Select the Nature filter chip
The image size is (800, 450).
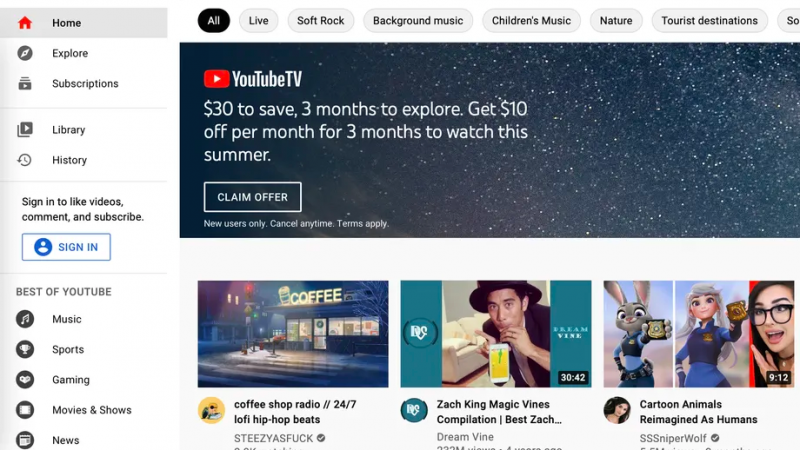(616, 21)
